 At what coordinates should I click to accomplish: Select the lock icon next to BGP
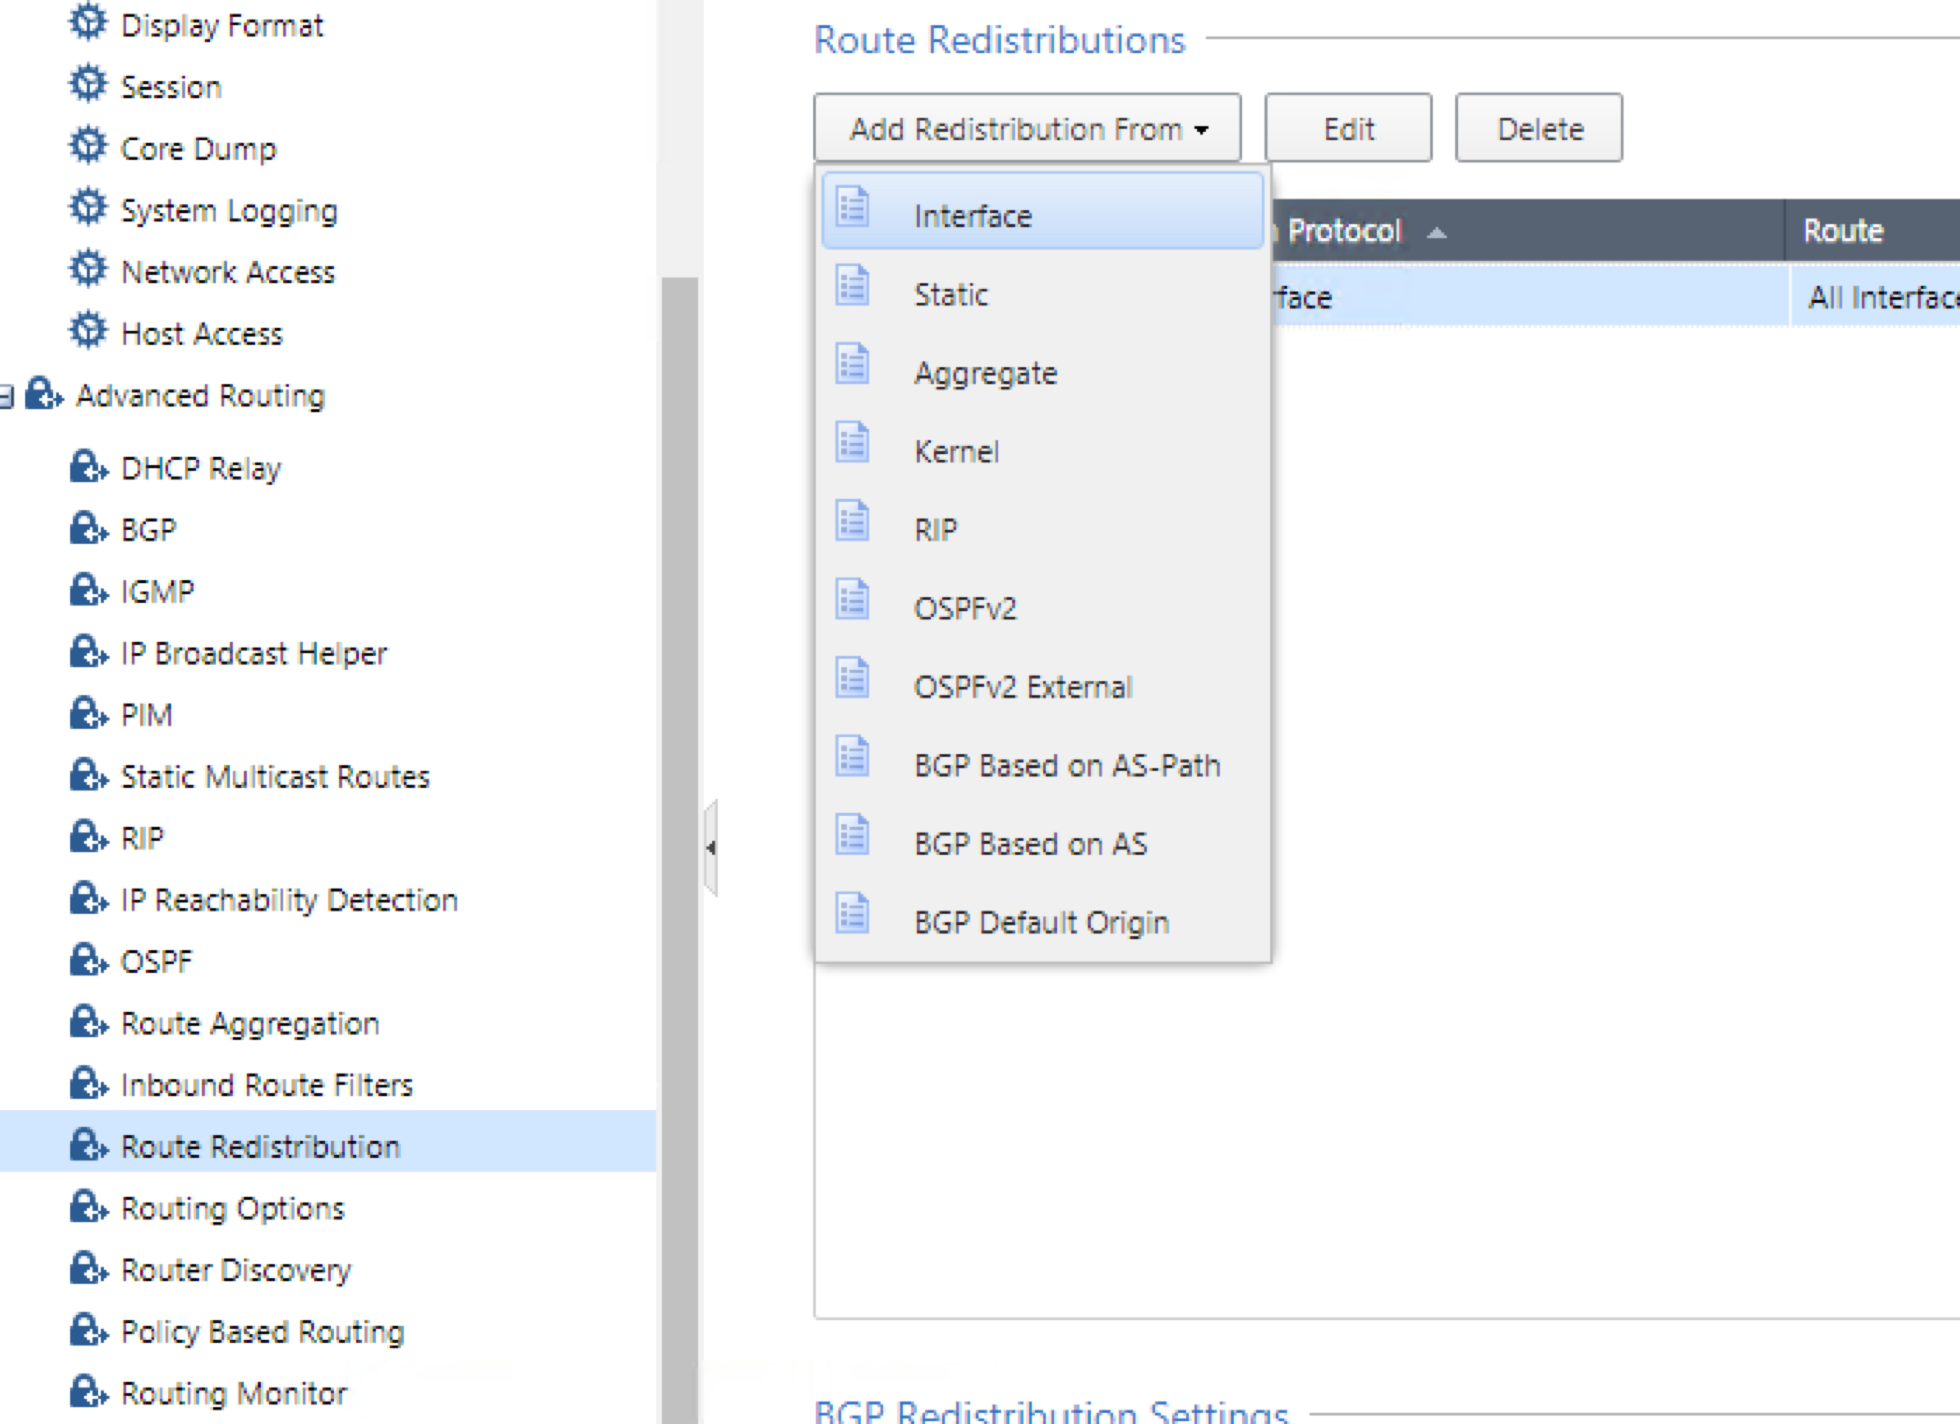(x=88, y=528)
